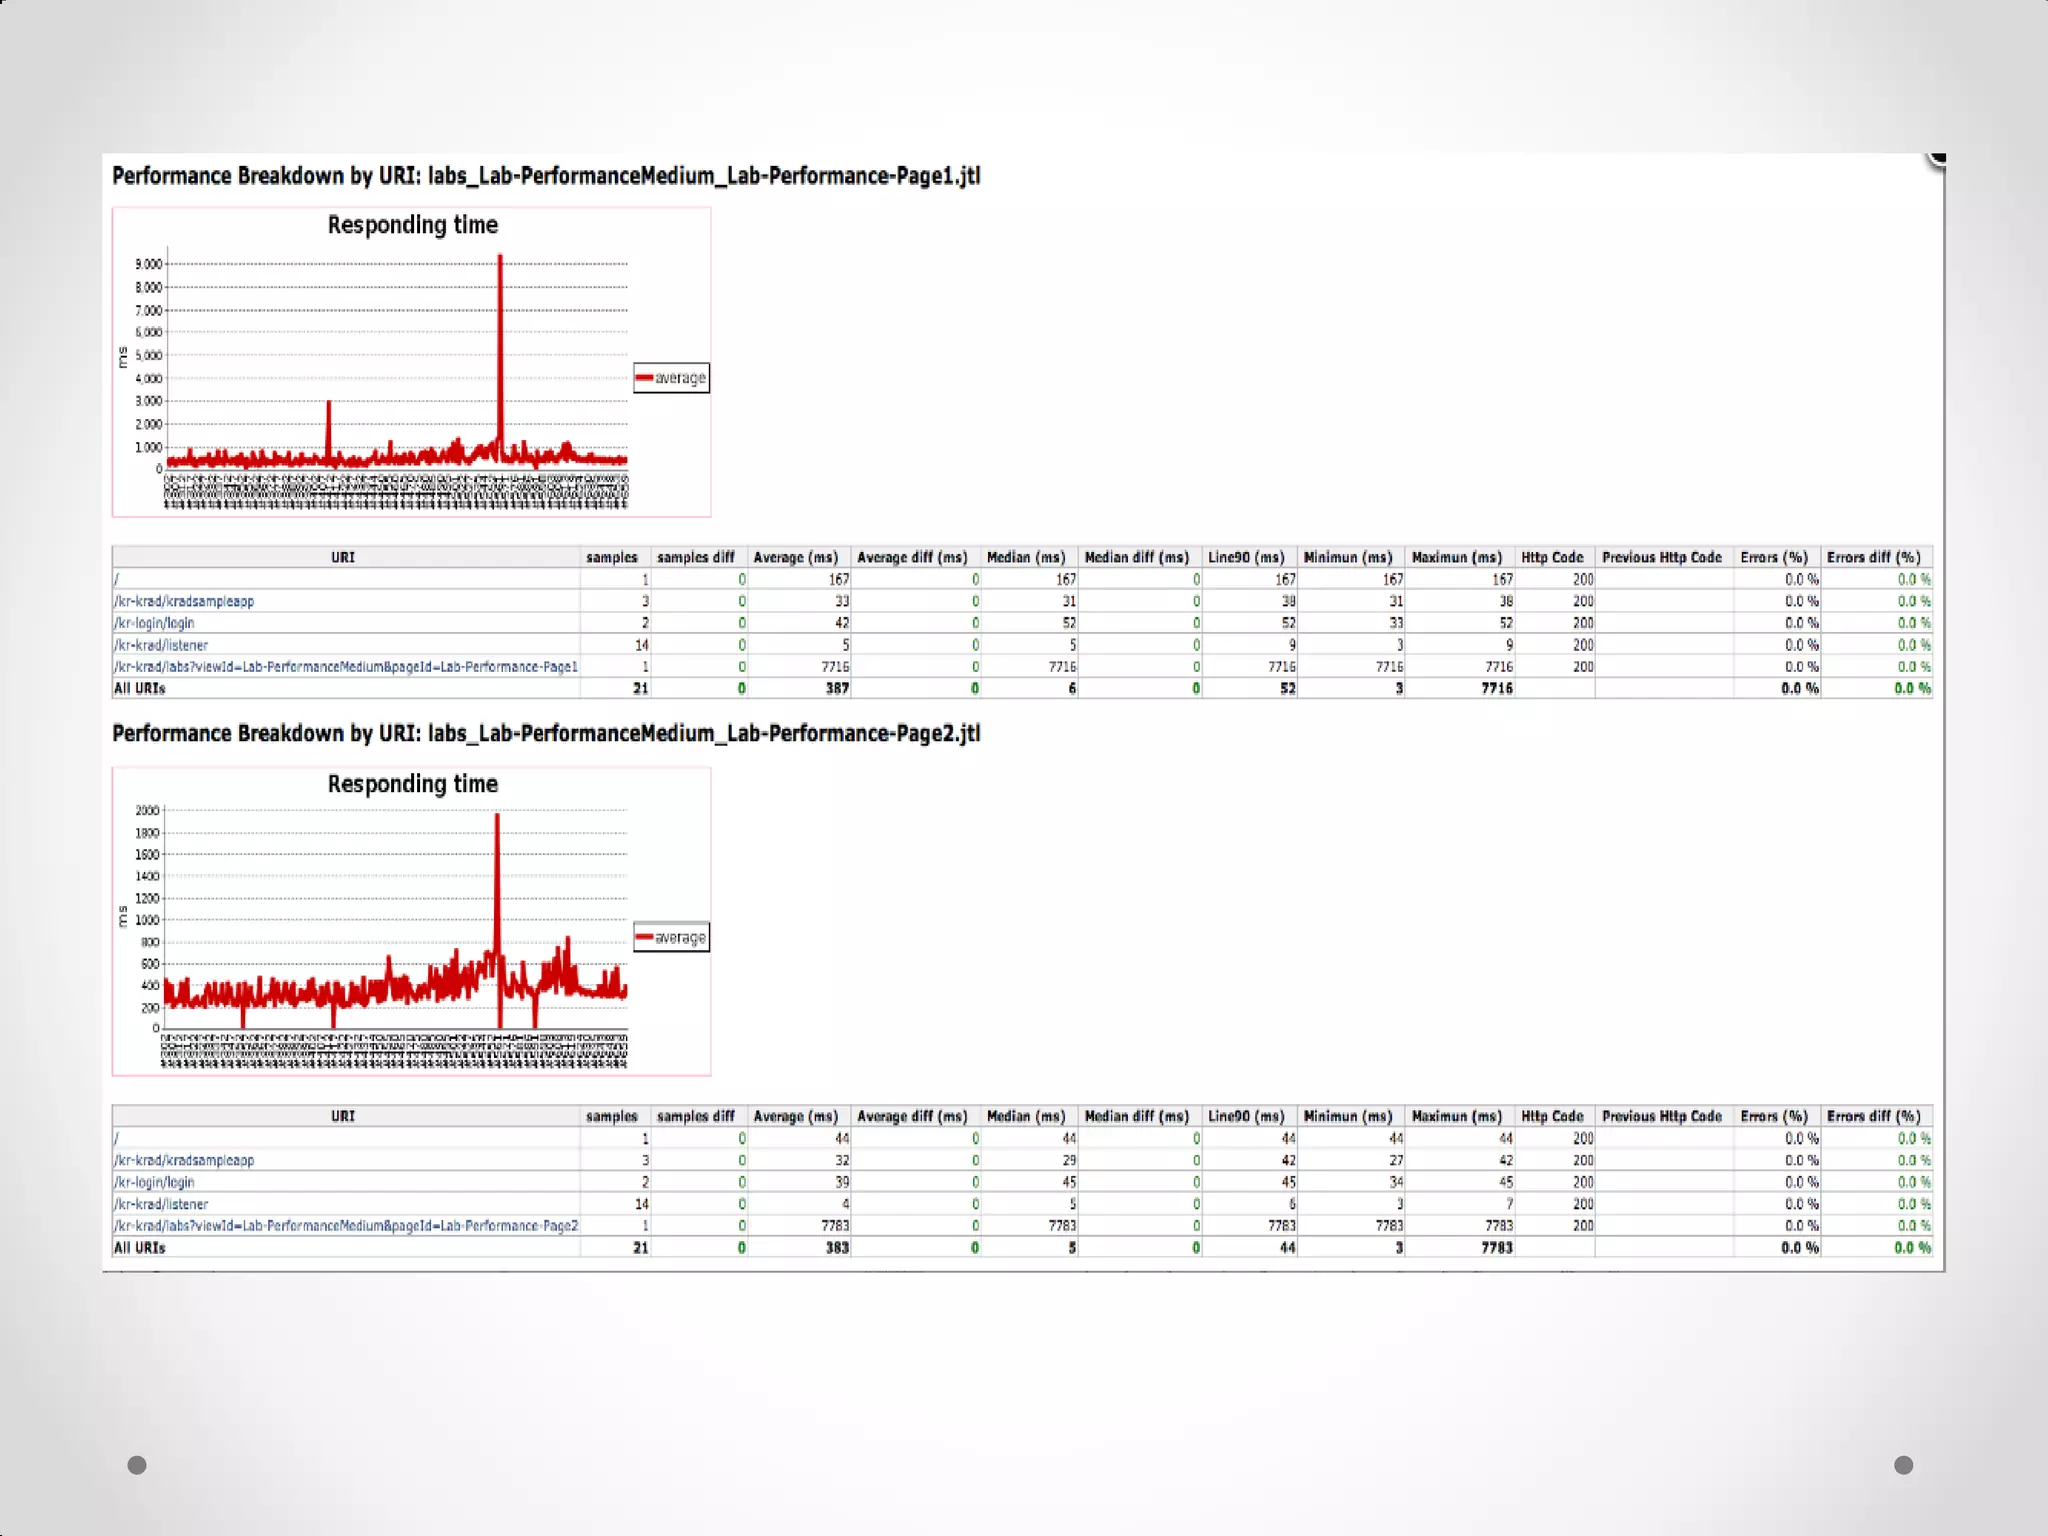Click the Page2 Responding time chart
The image size is (2048, 1536).
[398, 920]
